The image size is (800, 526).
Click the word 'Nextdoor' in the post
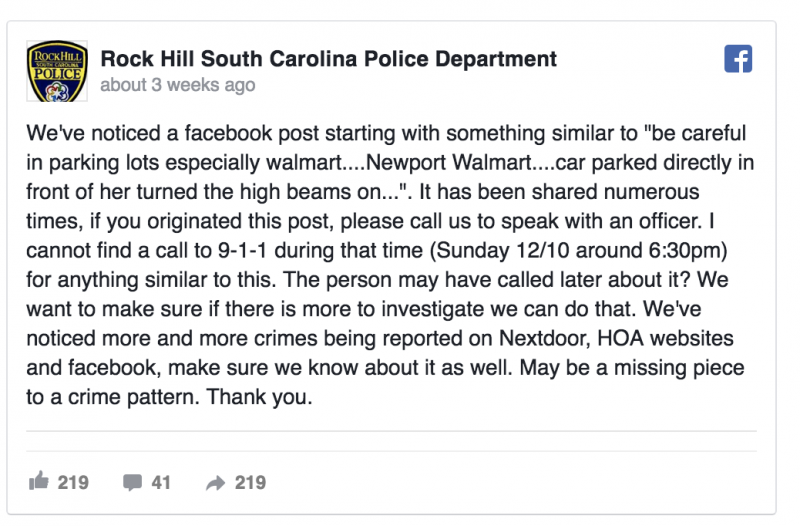pos(544,338)
